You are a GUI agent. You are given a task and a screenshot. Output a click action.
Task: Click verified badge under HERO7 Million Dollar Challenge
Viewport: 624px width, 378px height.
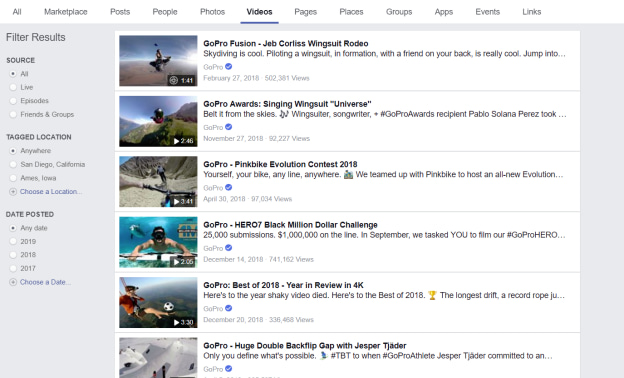[228, 248]
